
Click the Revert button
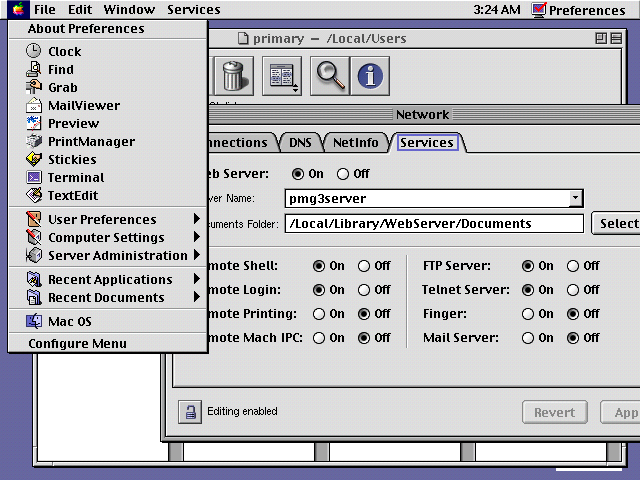point(554,412)
